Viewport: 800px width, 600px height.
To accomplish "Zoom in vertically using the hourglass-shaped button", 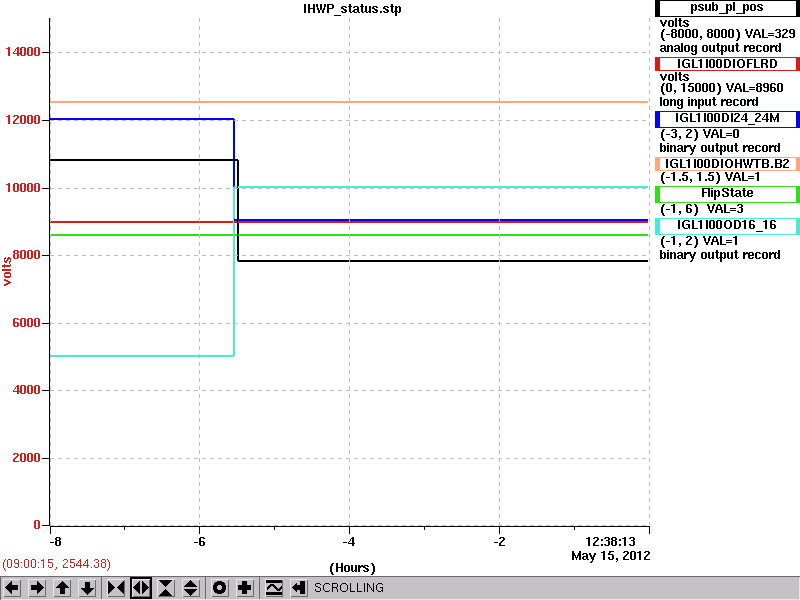I will point(166,588).
